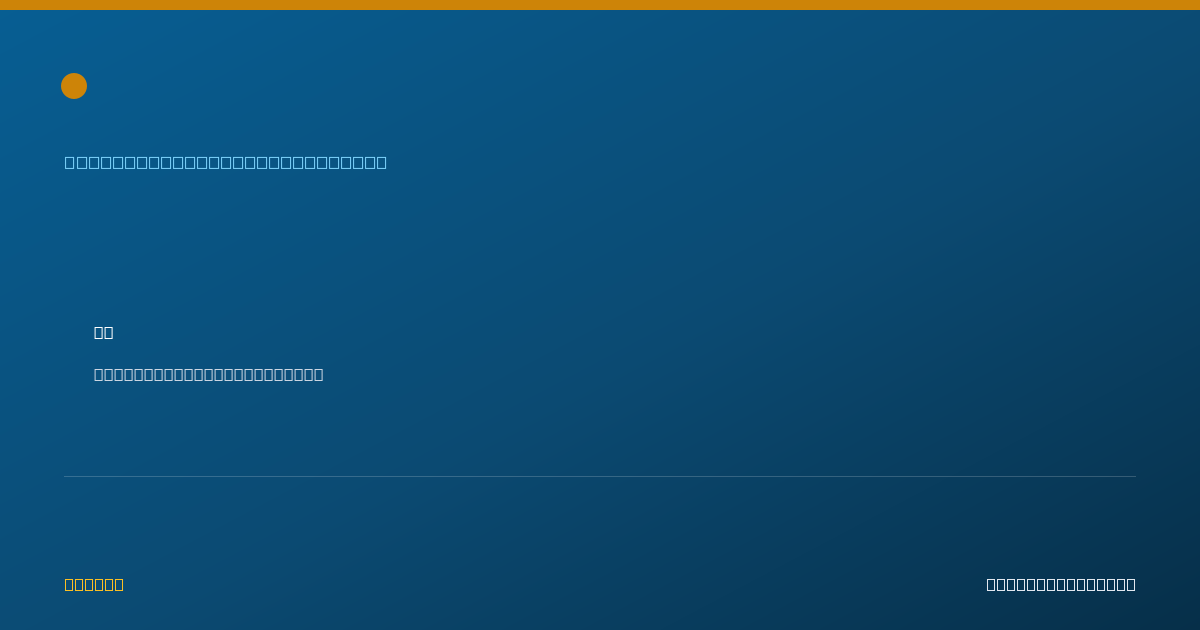1200x630 pixels.
Task: Click the thin horizontal divider line
Action: point(600,476)
